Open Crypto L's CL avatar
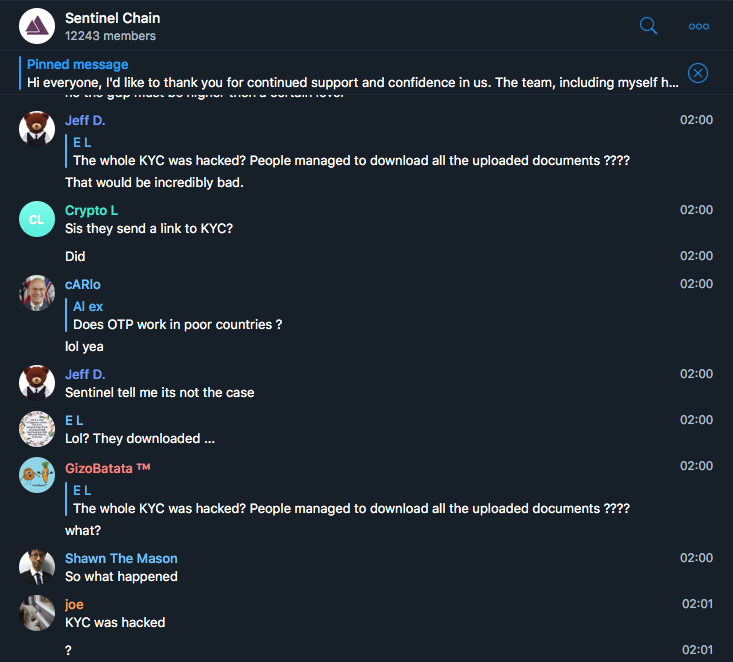 click(37, 219)
